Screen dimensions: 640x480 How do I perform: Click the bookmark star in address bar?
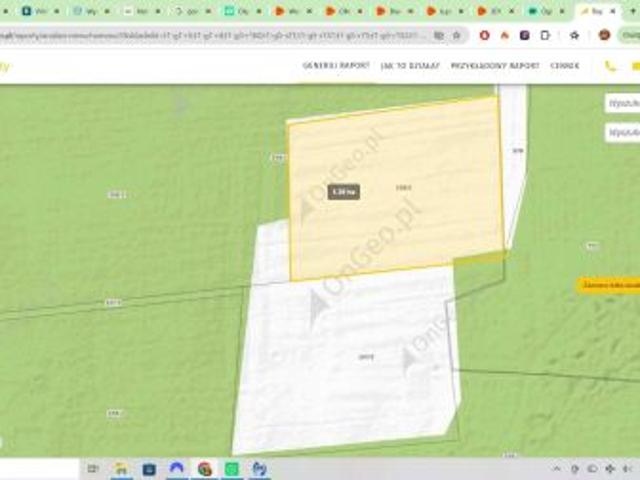pos(457,36)
